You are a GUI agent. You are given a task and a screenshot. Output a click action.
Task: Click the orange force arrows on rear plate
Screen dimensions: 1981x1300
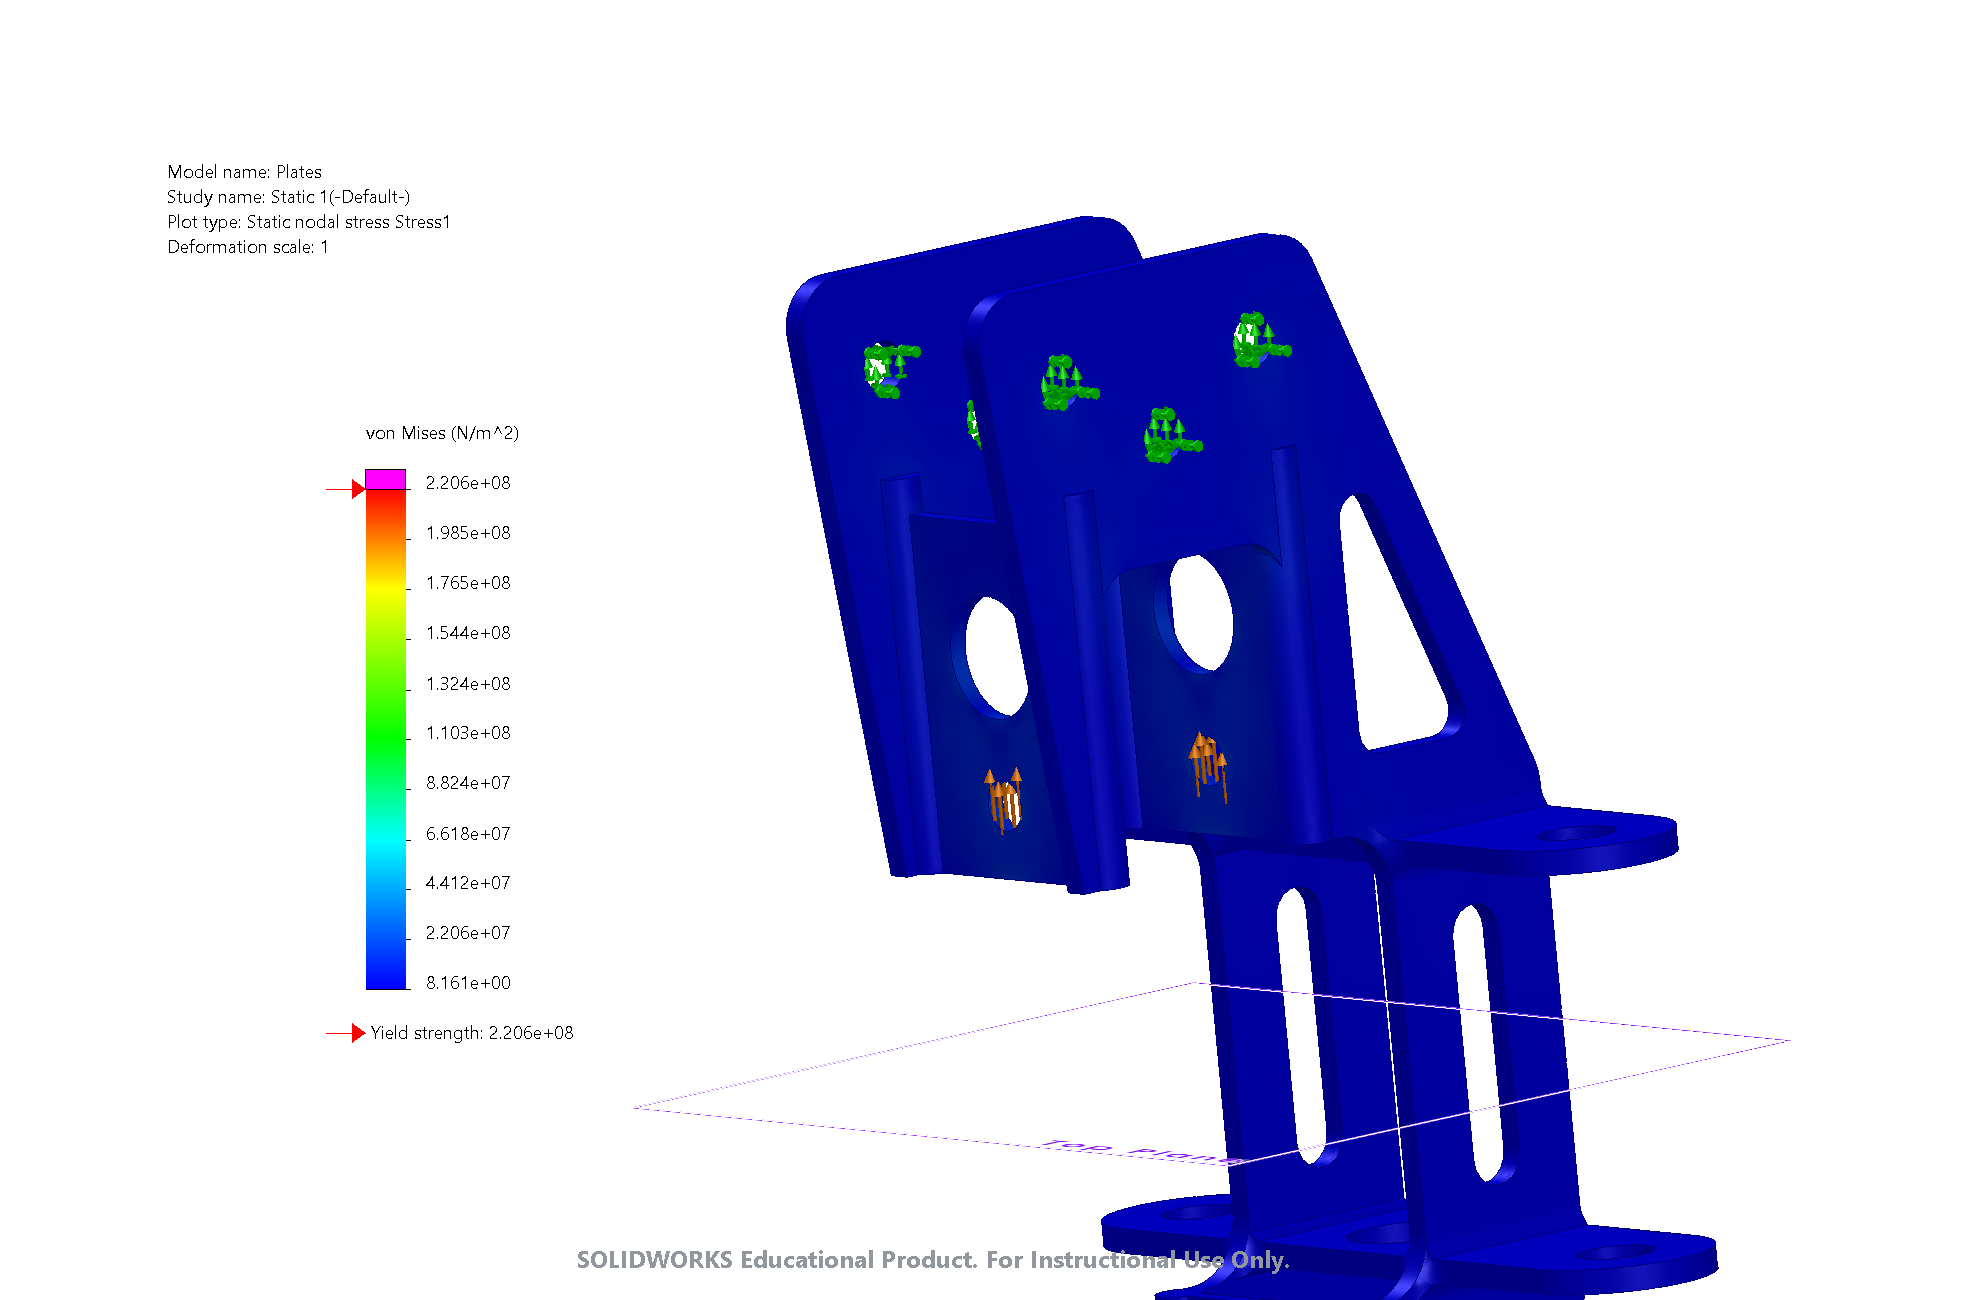[x=1004, y=800]
